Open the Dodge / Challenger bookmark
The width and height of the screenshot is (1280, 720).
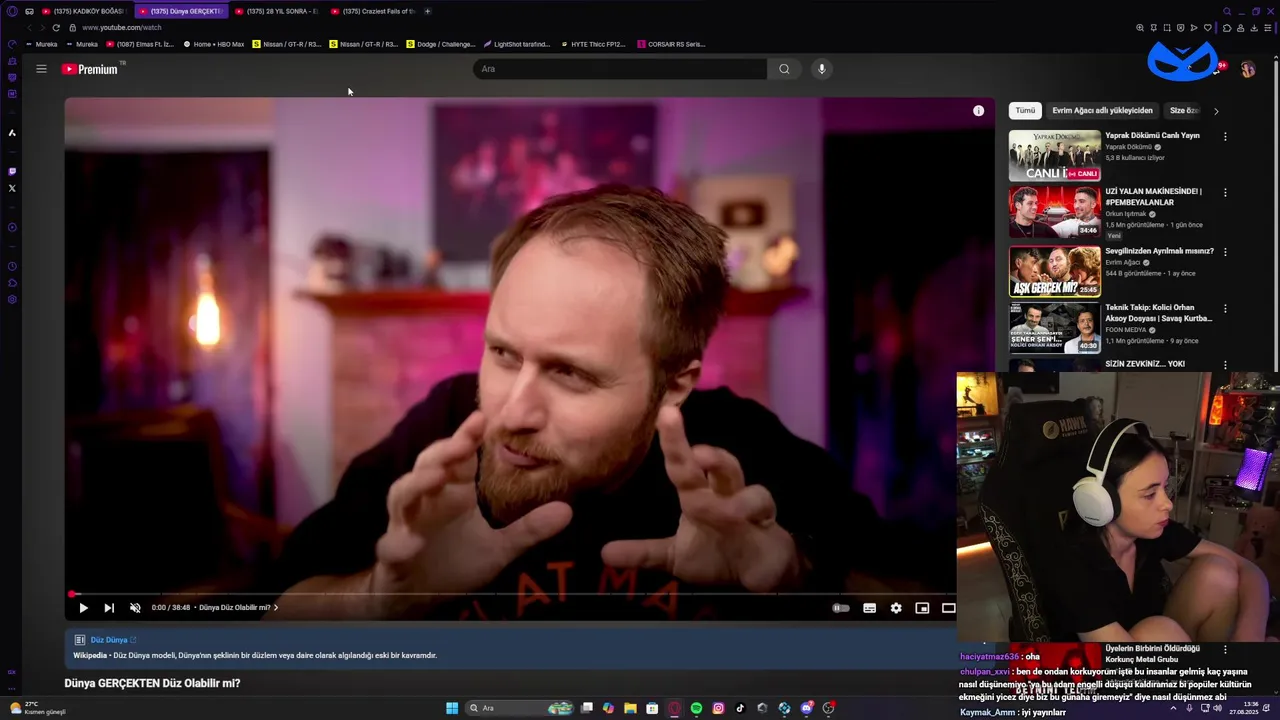[440, 44]
